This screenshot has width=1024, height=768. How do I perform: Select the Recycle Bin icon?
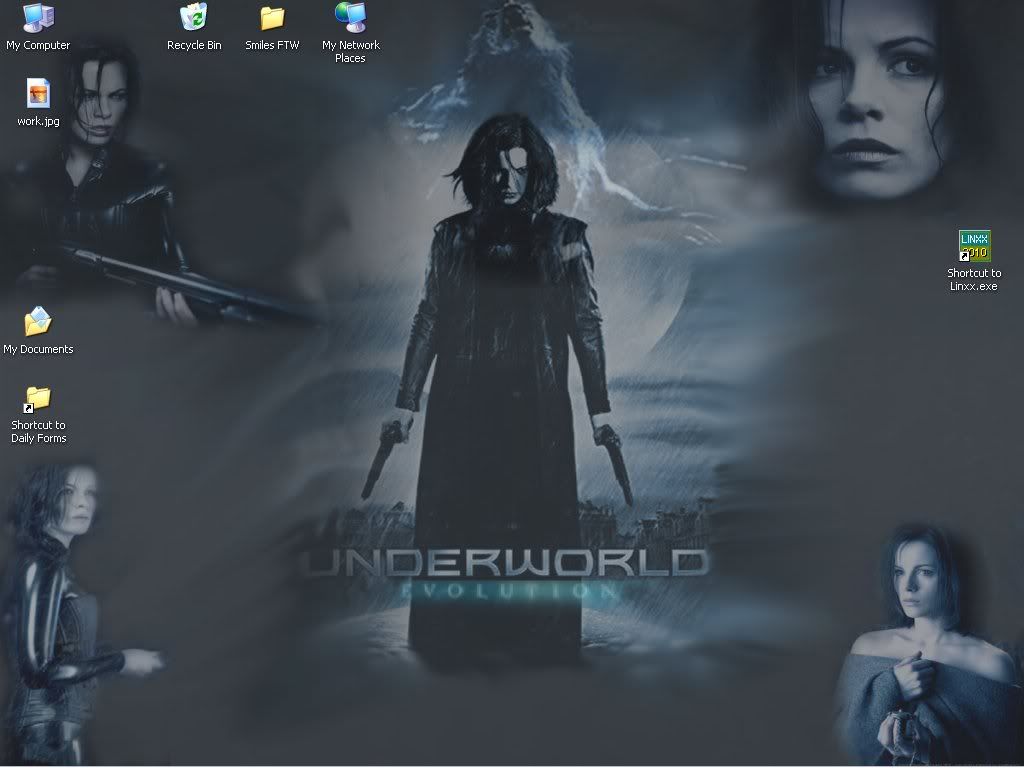194,18
